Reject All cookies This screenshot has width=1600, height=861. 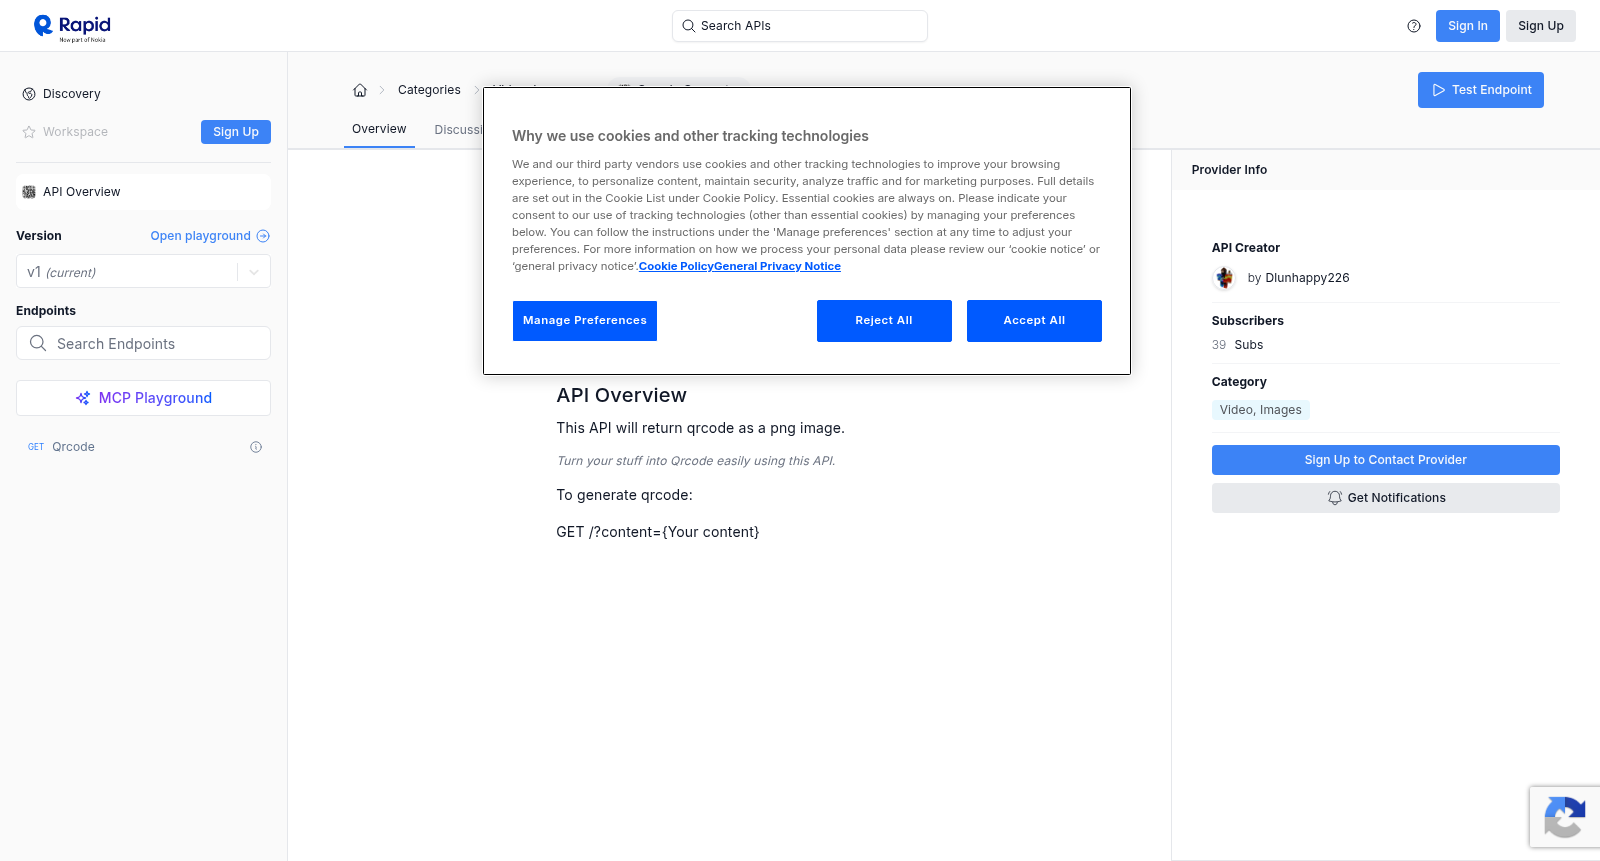pyautogui.click(x=884, y=321)
